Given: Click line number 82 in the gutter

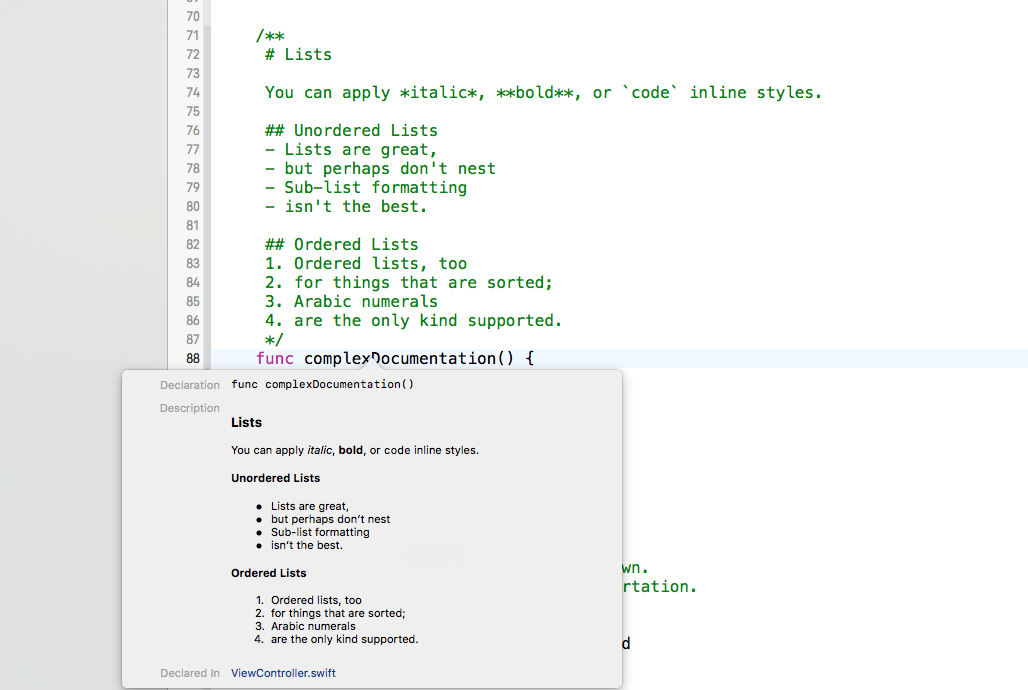Looking at the screenshot, I should coord(192,244).
